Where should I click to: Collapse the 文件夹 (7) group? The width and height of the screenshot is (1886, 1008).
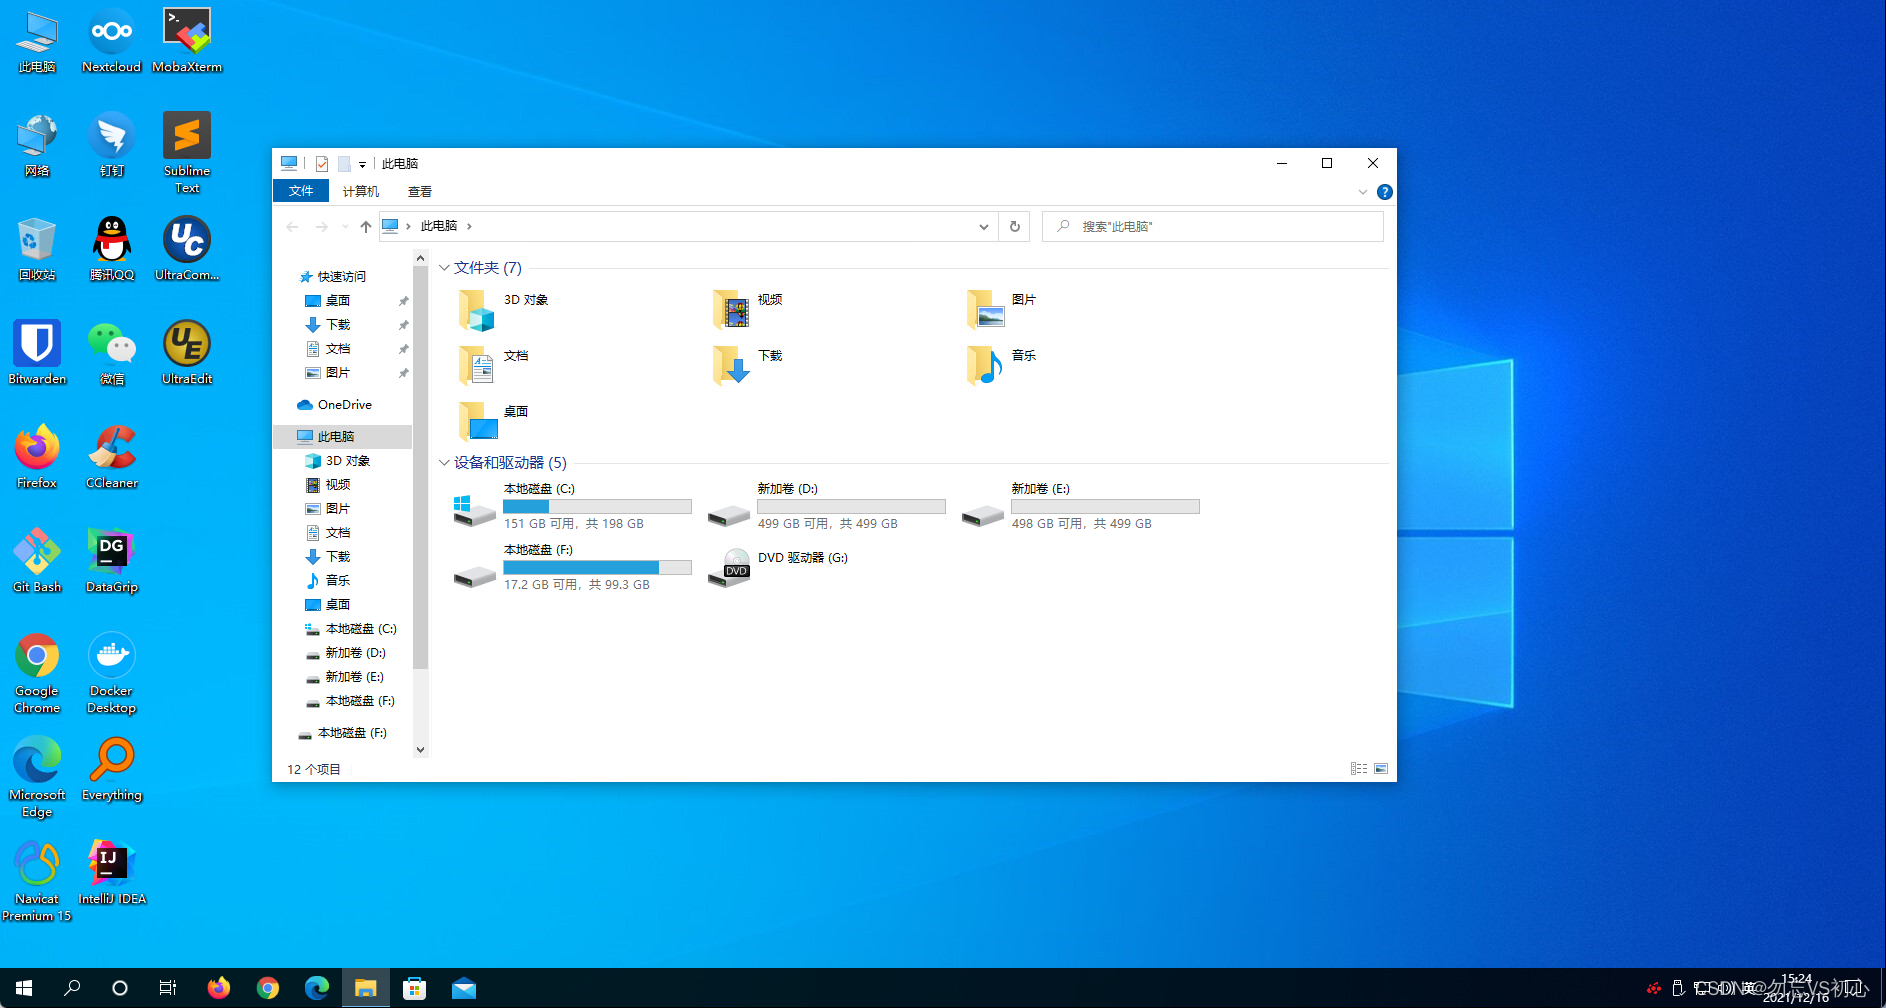coord(444,268)
